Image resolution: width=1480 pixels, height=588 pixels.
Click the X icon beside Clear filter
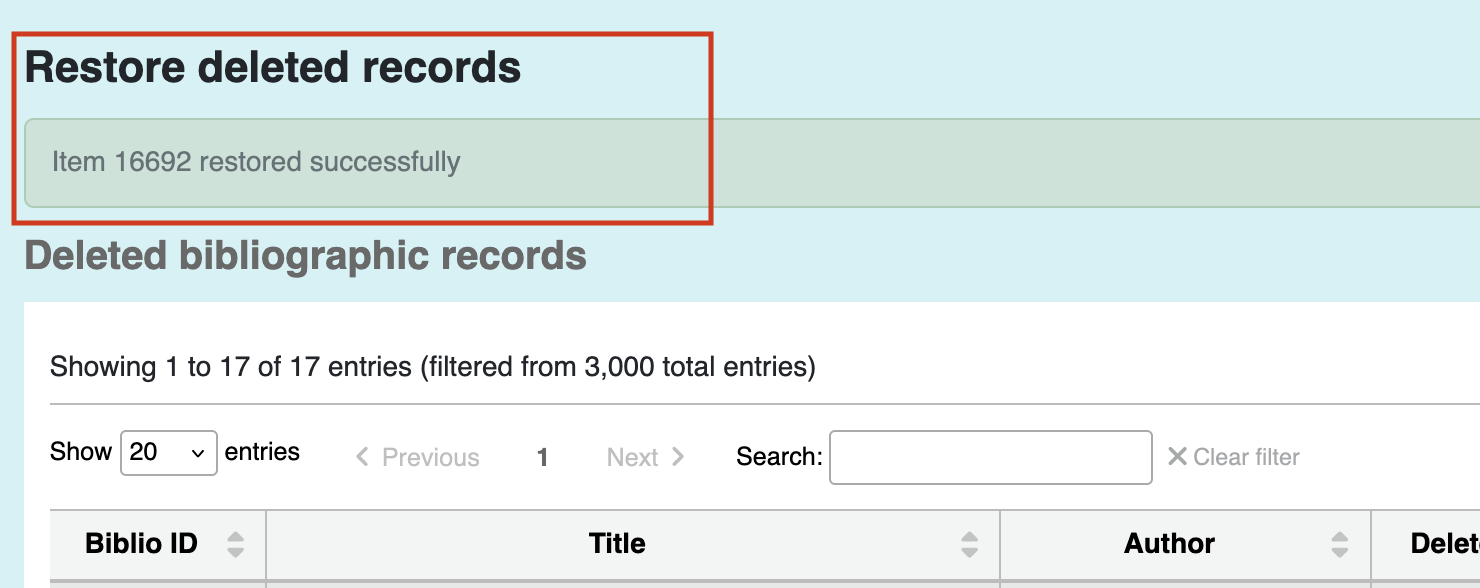1177,457
